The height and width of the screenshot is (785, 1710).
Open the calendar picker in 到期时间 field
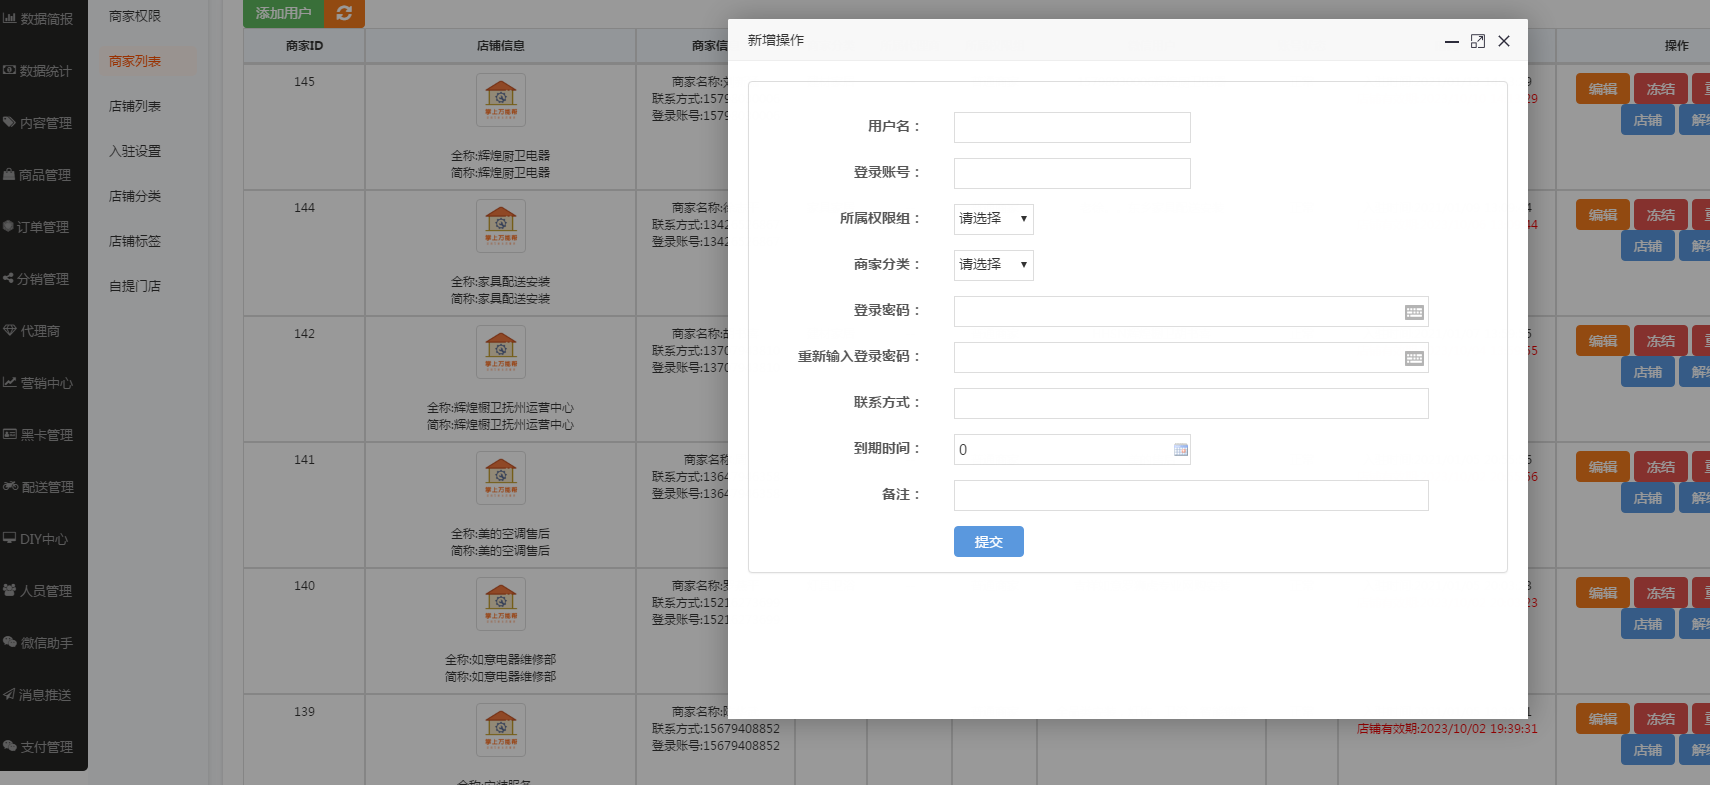coord(1180,450)
